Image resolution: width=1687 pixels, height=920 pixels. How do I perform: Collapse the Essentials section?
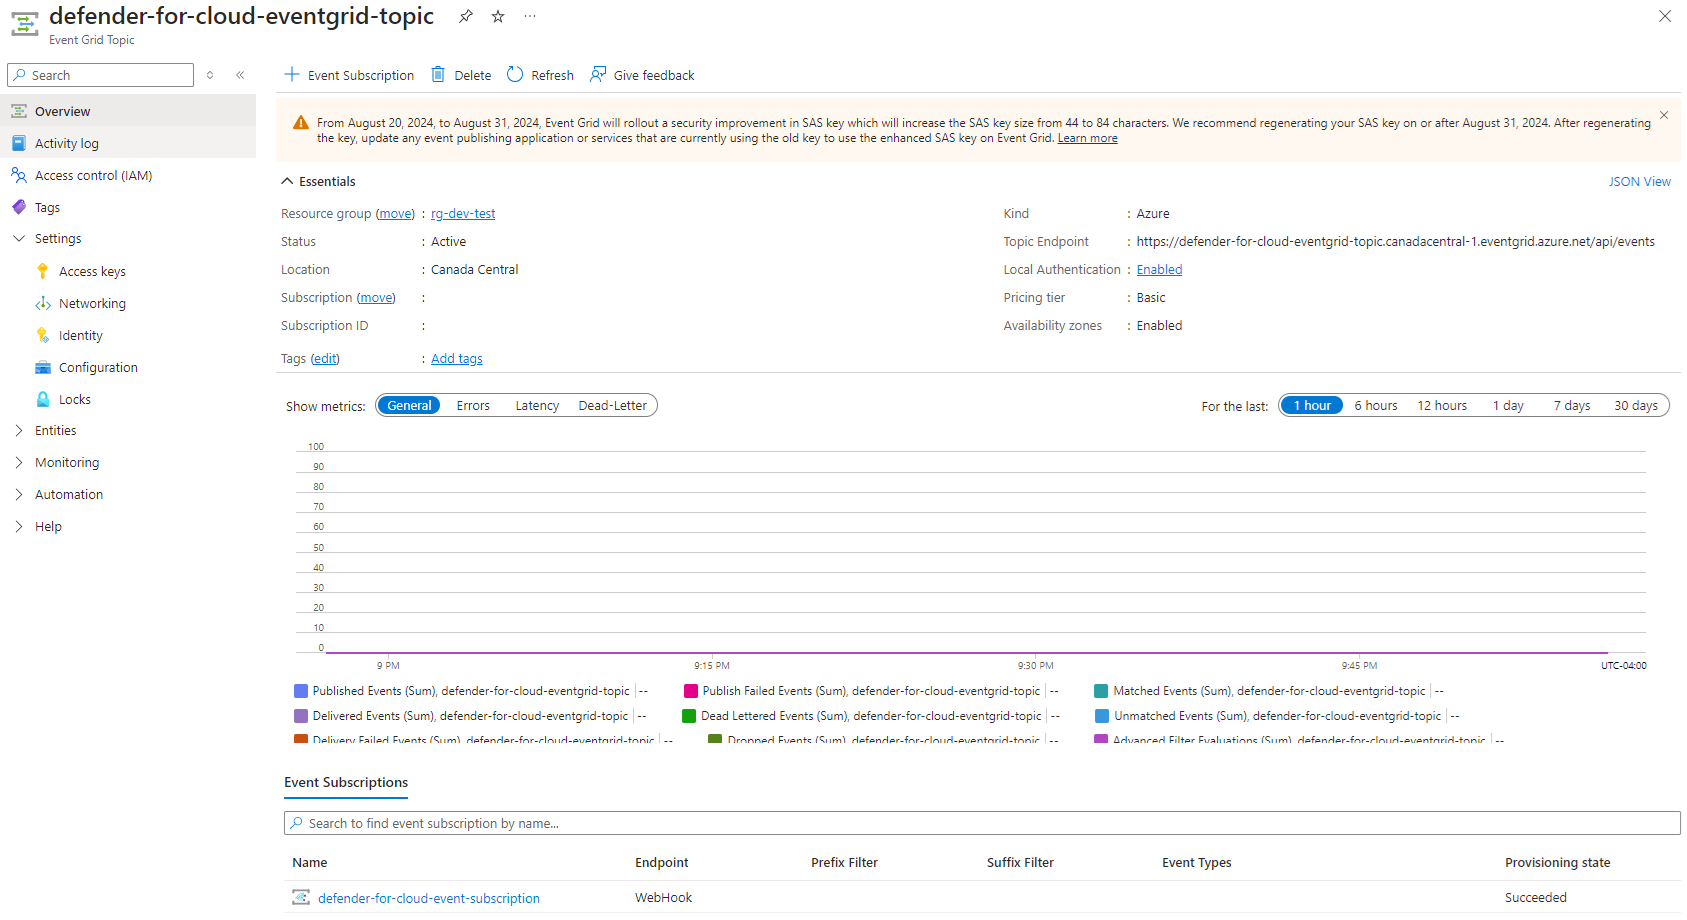(287, 181)
